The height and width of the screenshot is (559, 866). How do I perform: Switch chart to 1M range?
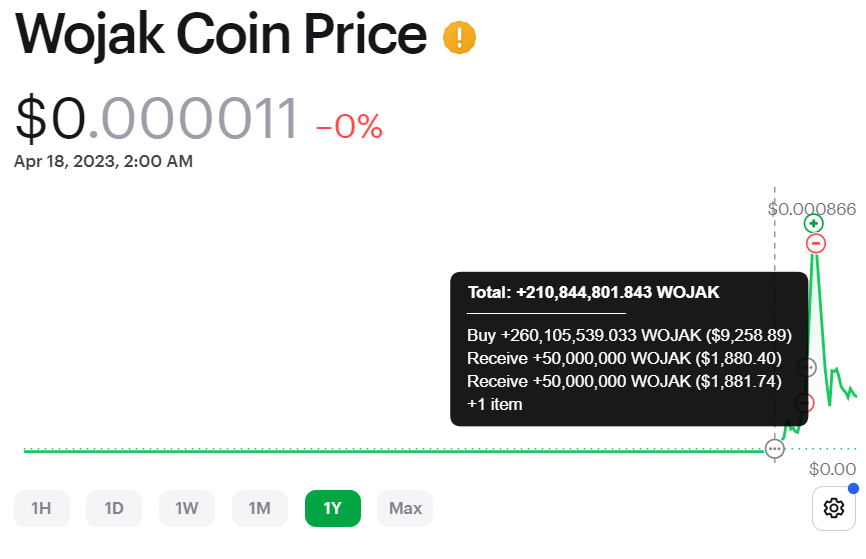coord(260,508)
